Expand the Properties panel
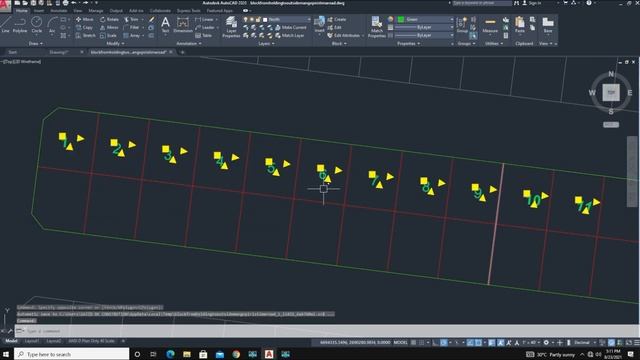The image size is (640, 360). tap(408, 43)
